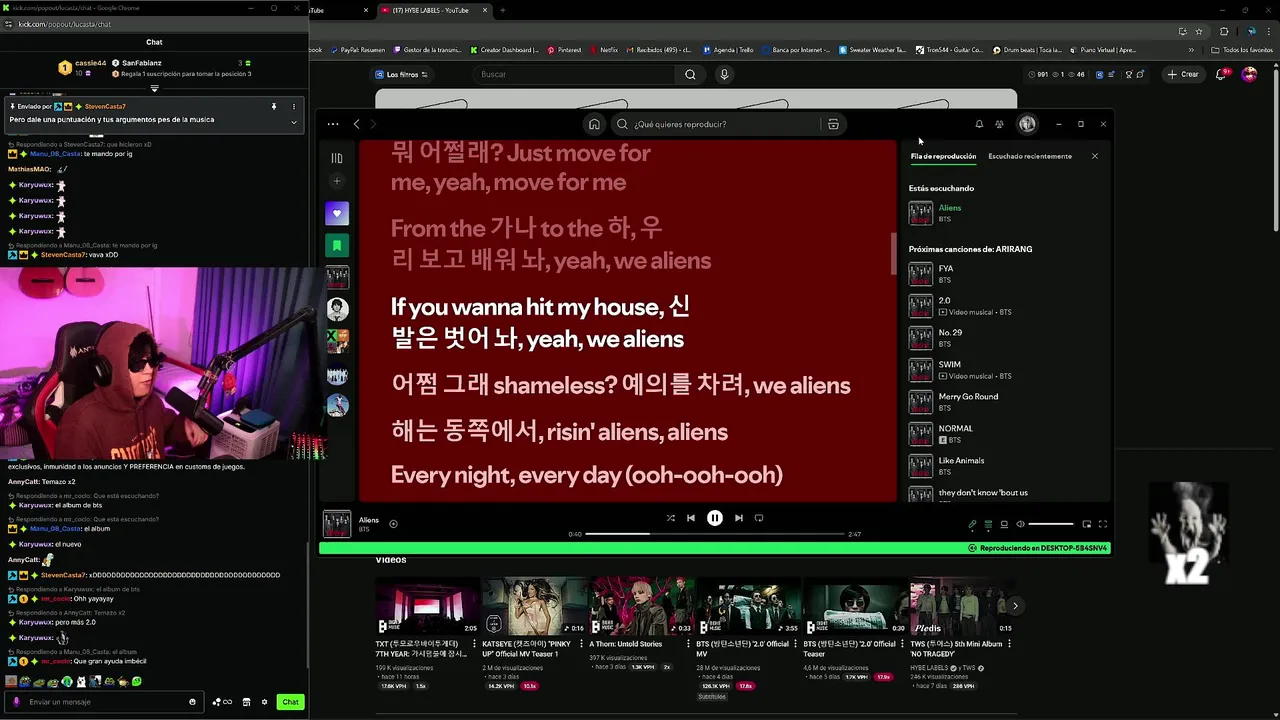The image size is (1280, 720).
Task: Open YouTube account avatar menu
Action: 1249,74
